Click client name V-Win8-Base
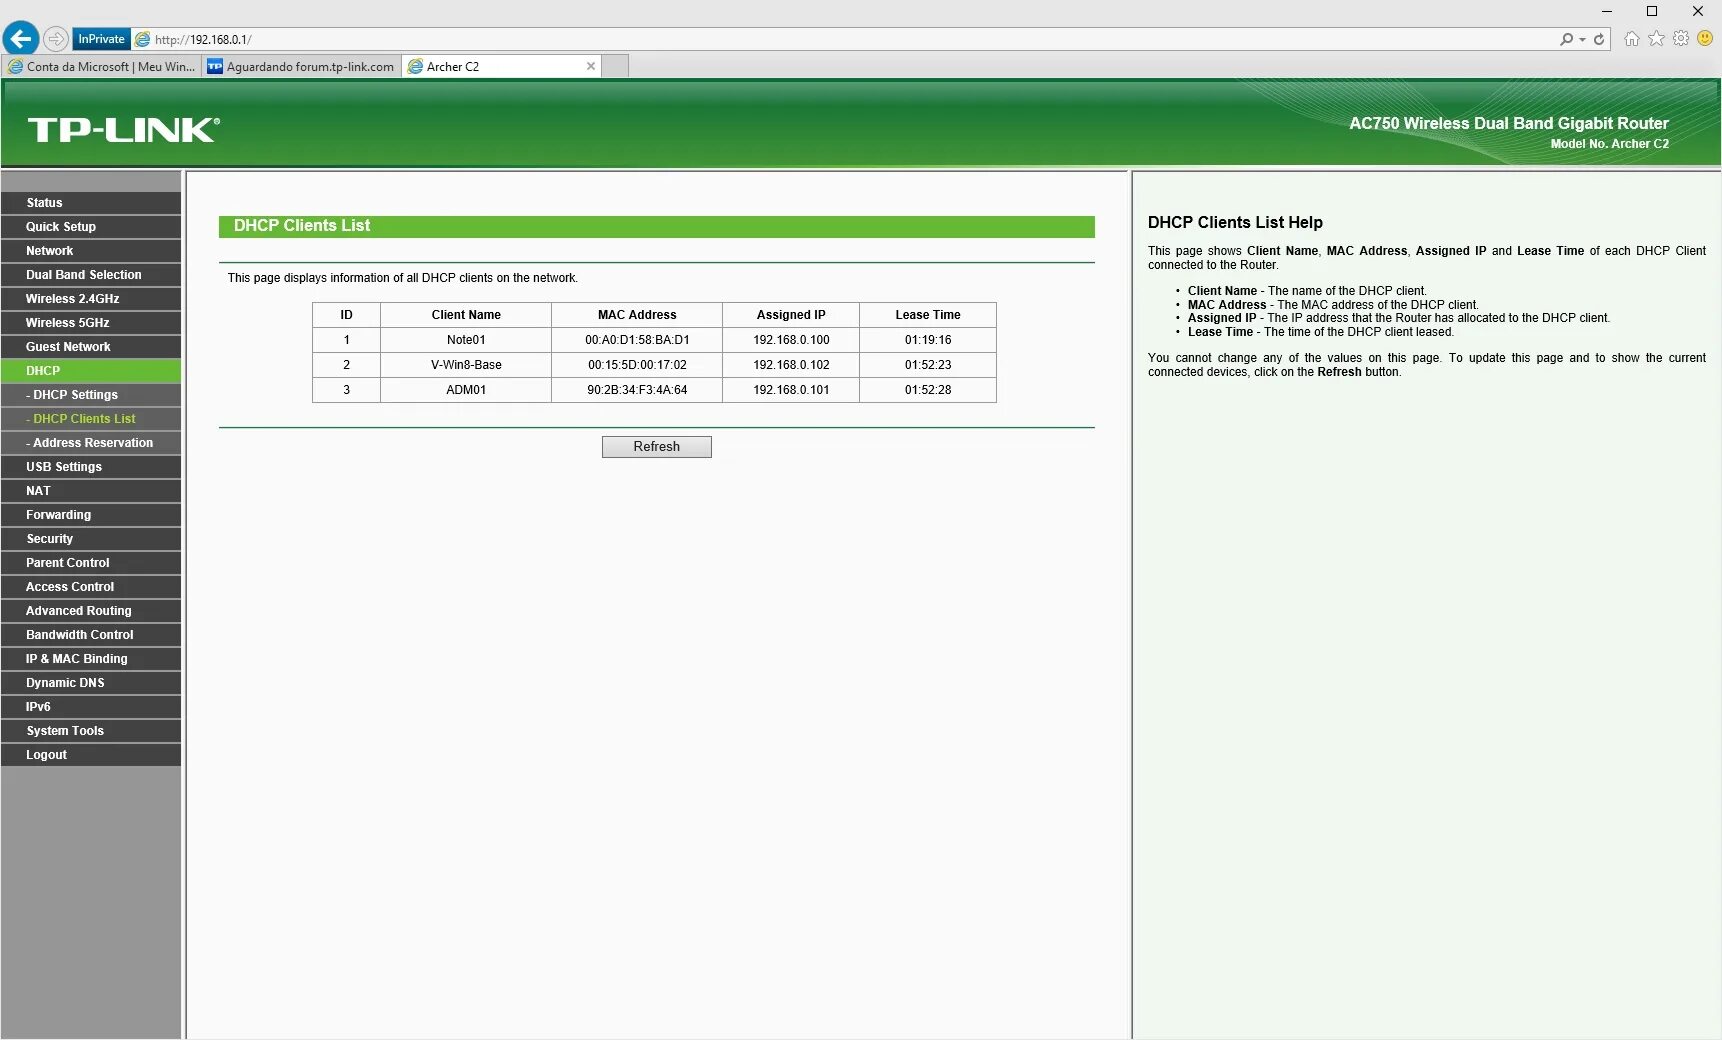Viewport: 1722px width, 1040px height. pos(466,365)
